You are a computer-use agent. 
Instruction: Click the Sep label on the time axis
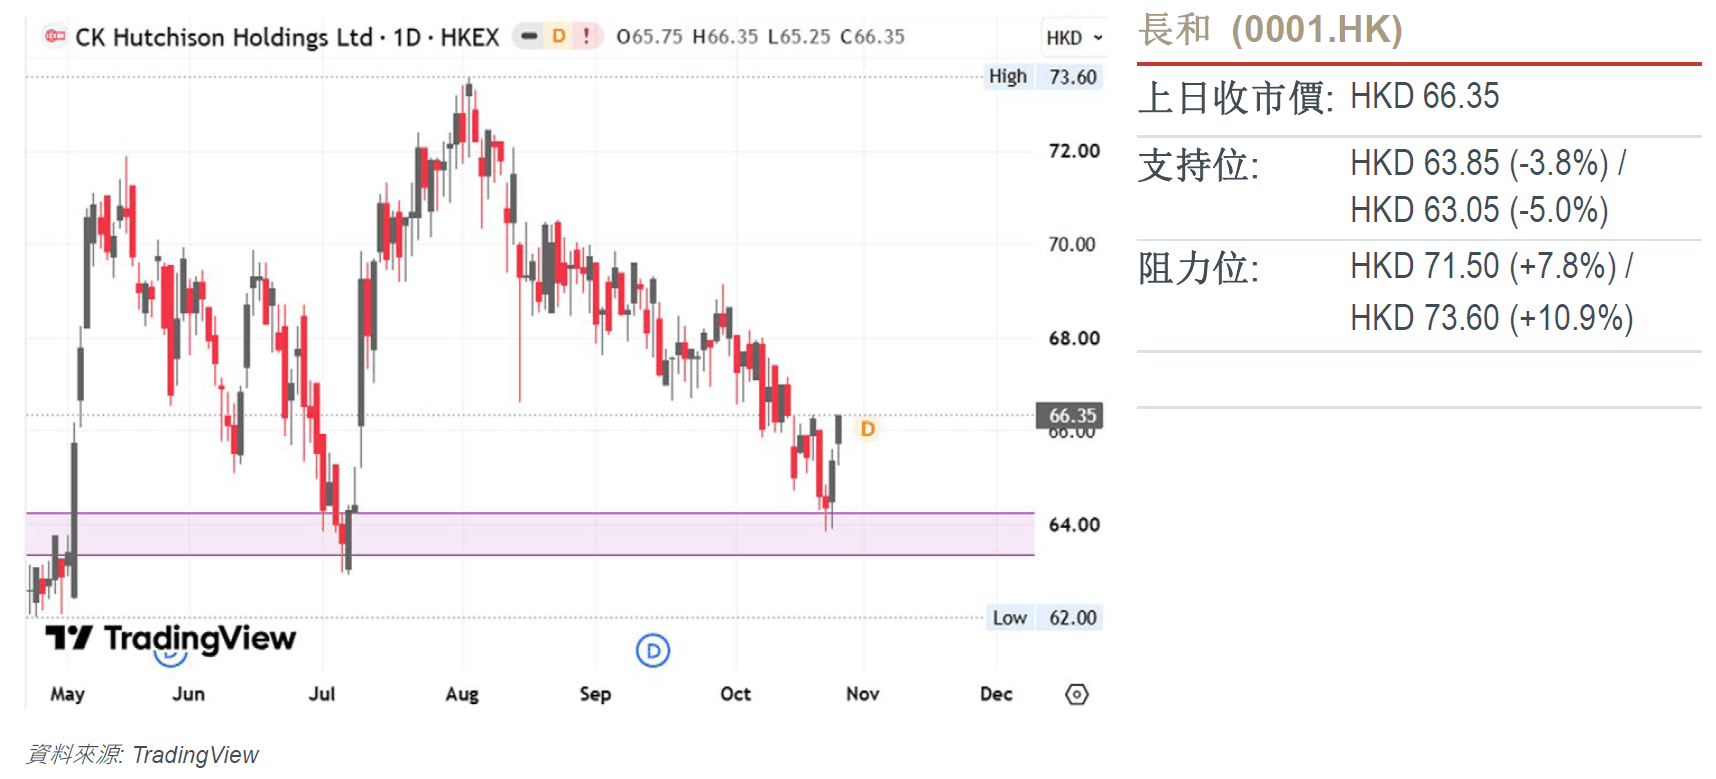(x=595, y=694)
